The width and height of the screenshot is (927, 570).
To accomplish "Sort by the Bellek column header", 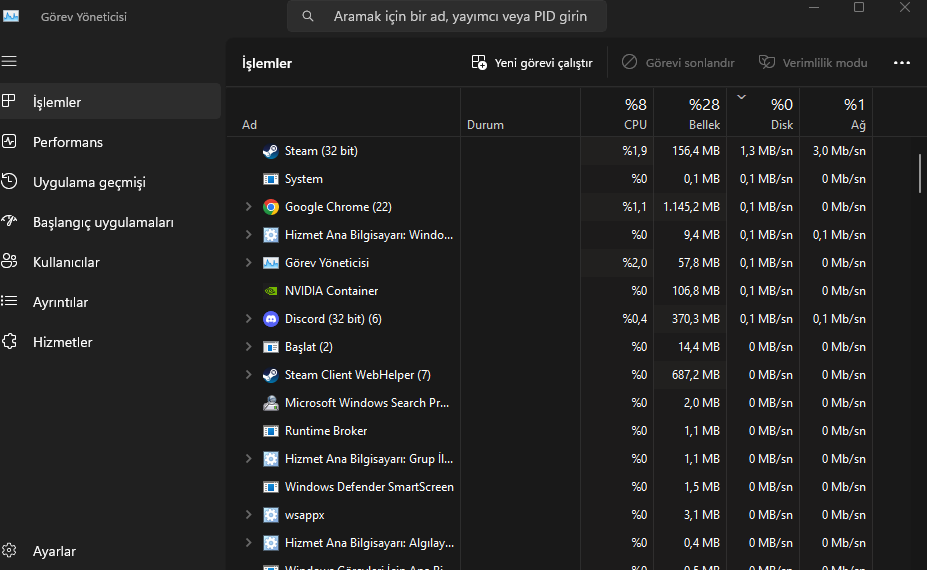I will pos(691,112).
